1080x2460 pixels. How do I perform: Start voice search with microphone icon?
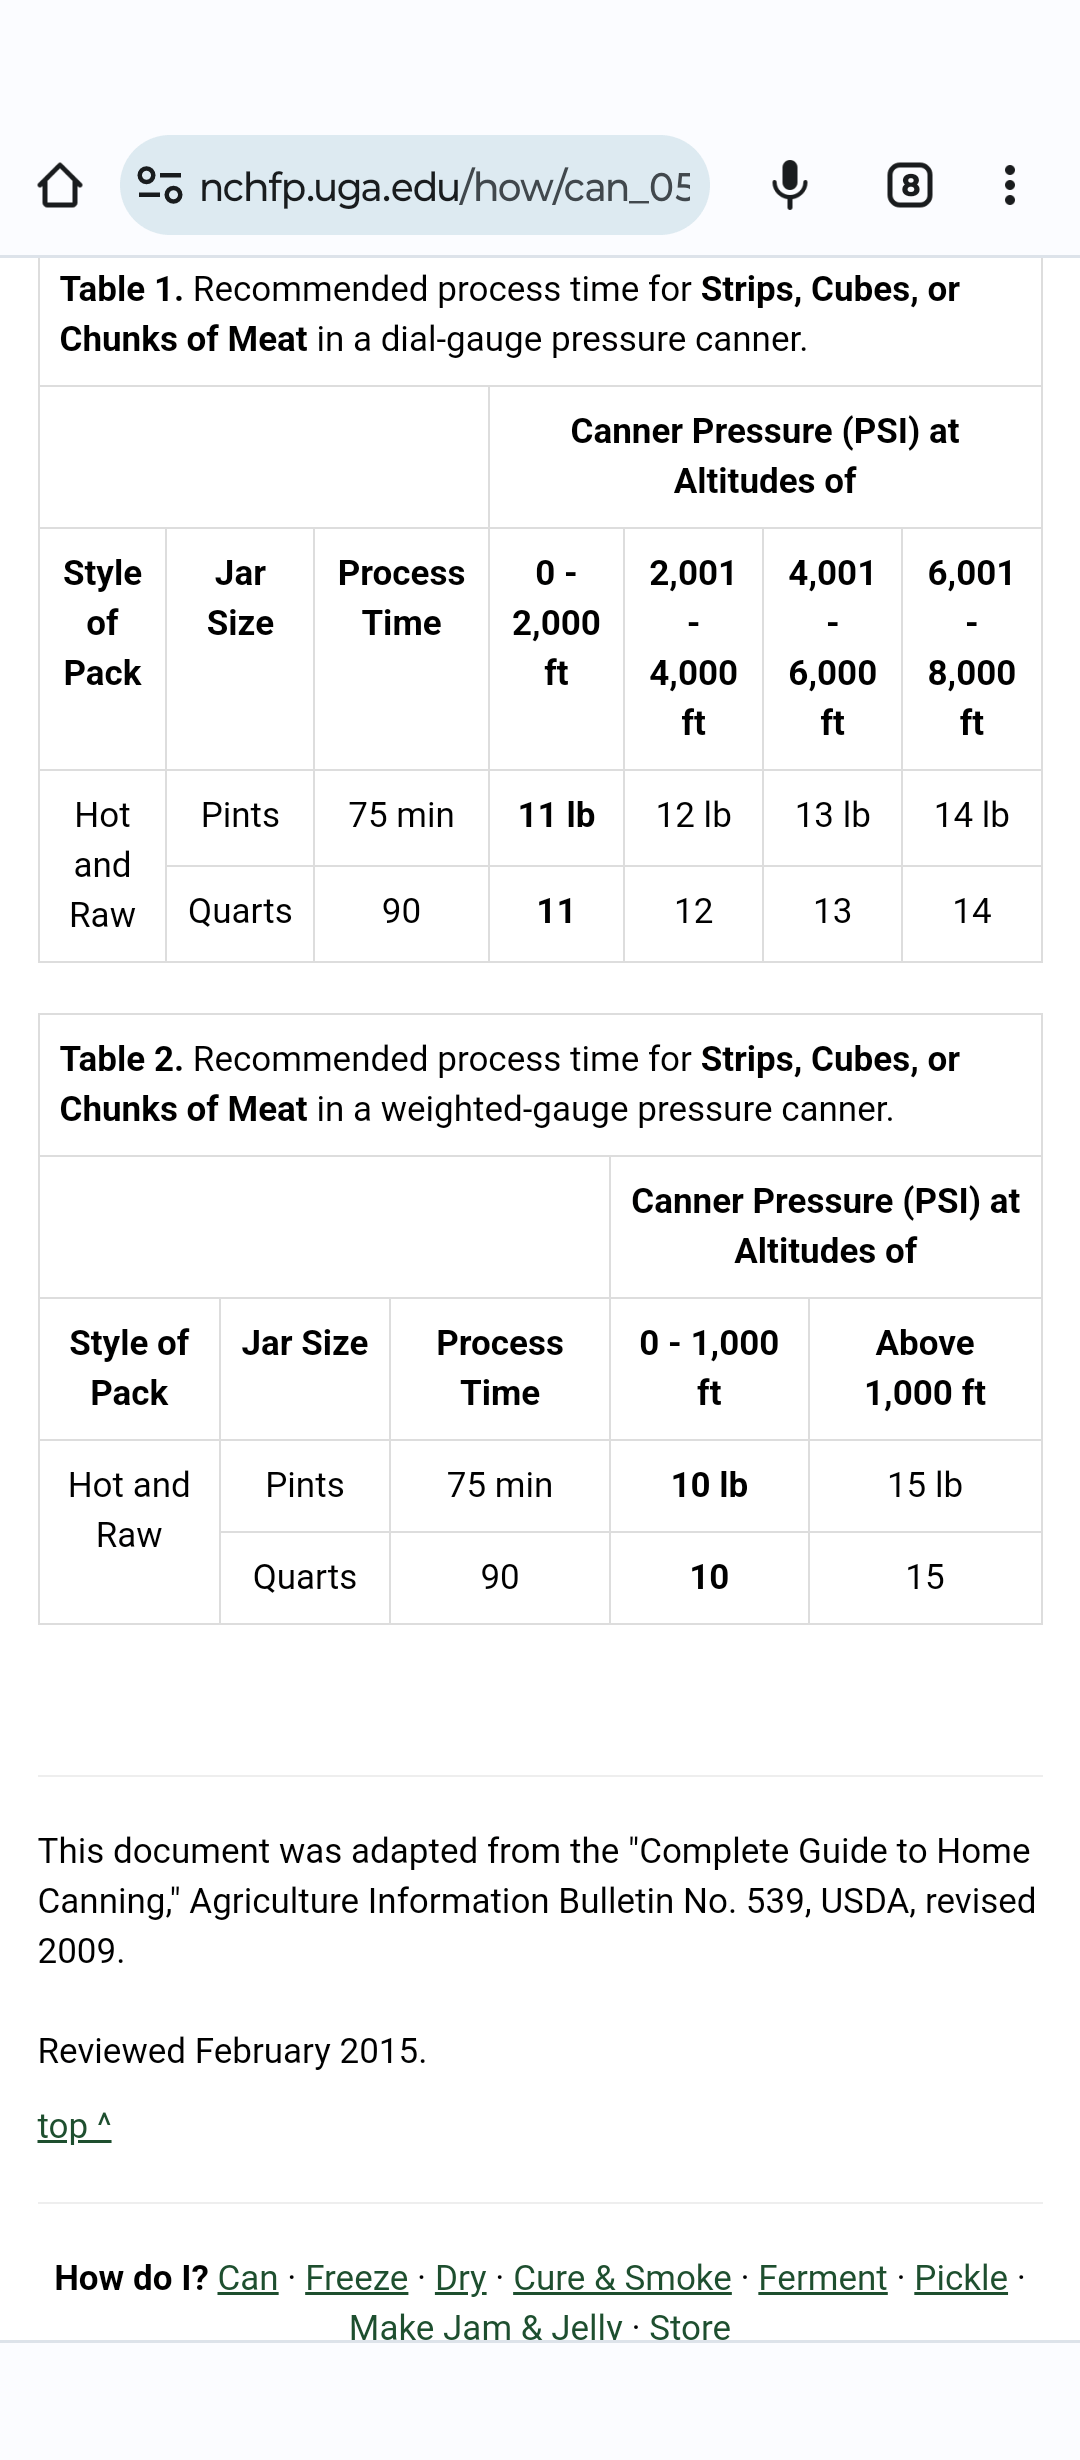click(790, 186)
